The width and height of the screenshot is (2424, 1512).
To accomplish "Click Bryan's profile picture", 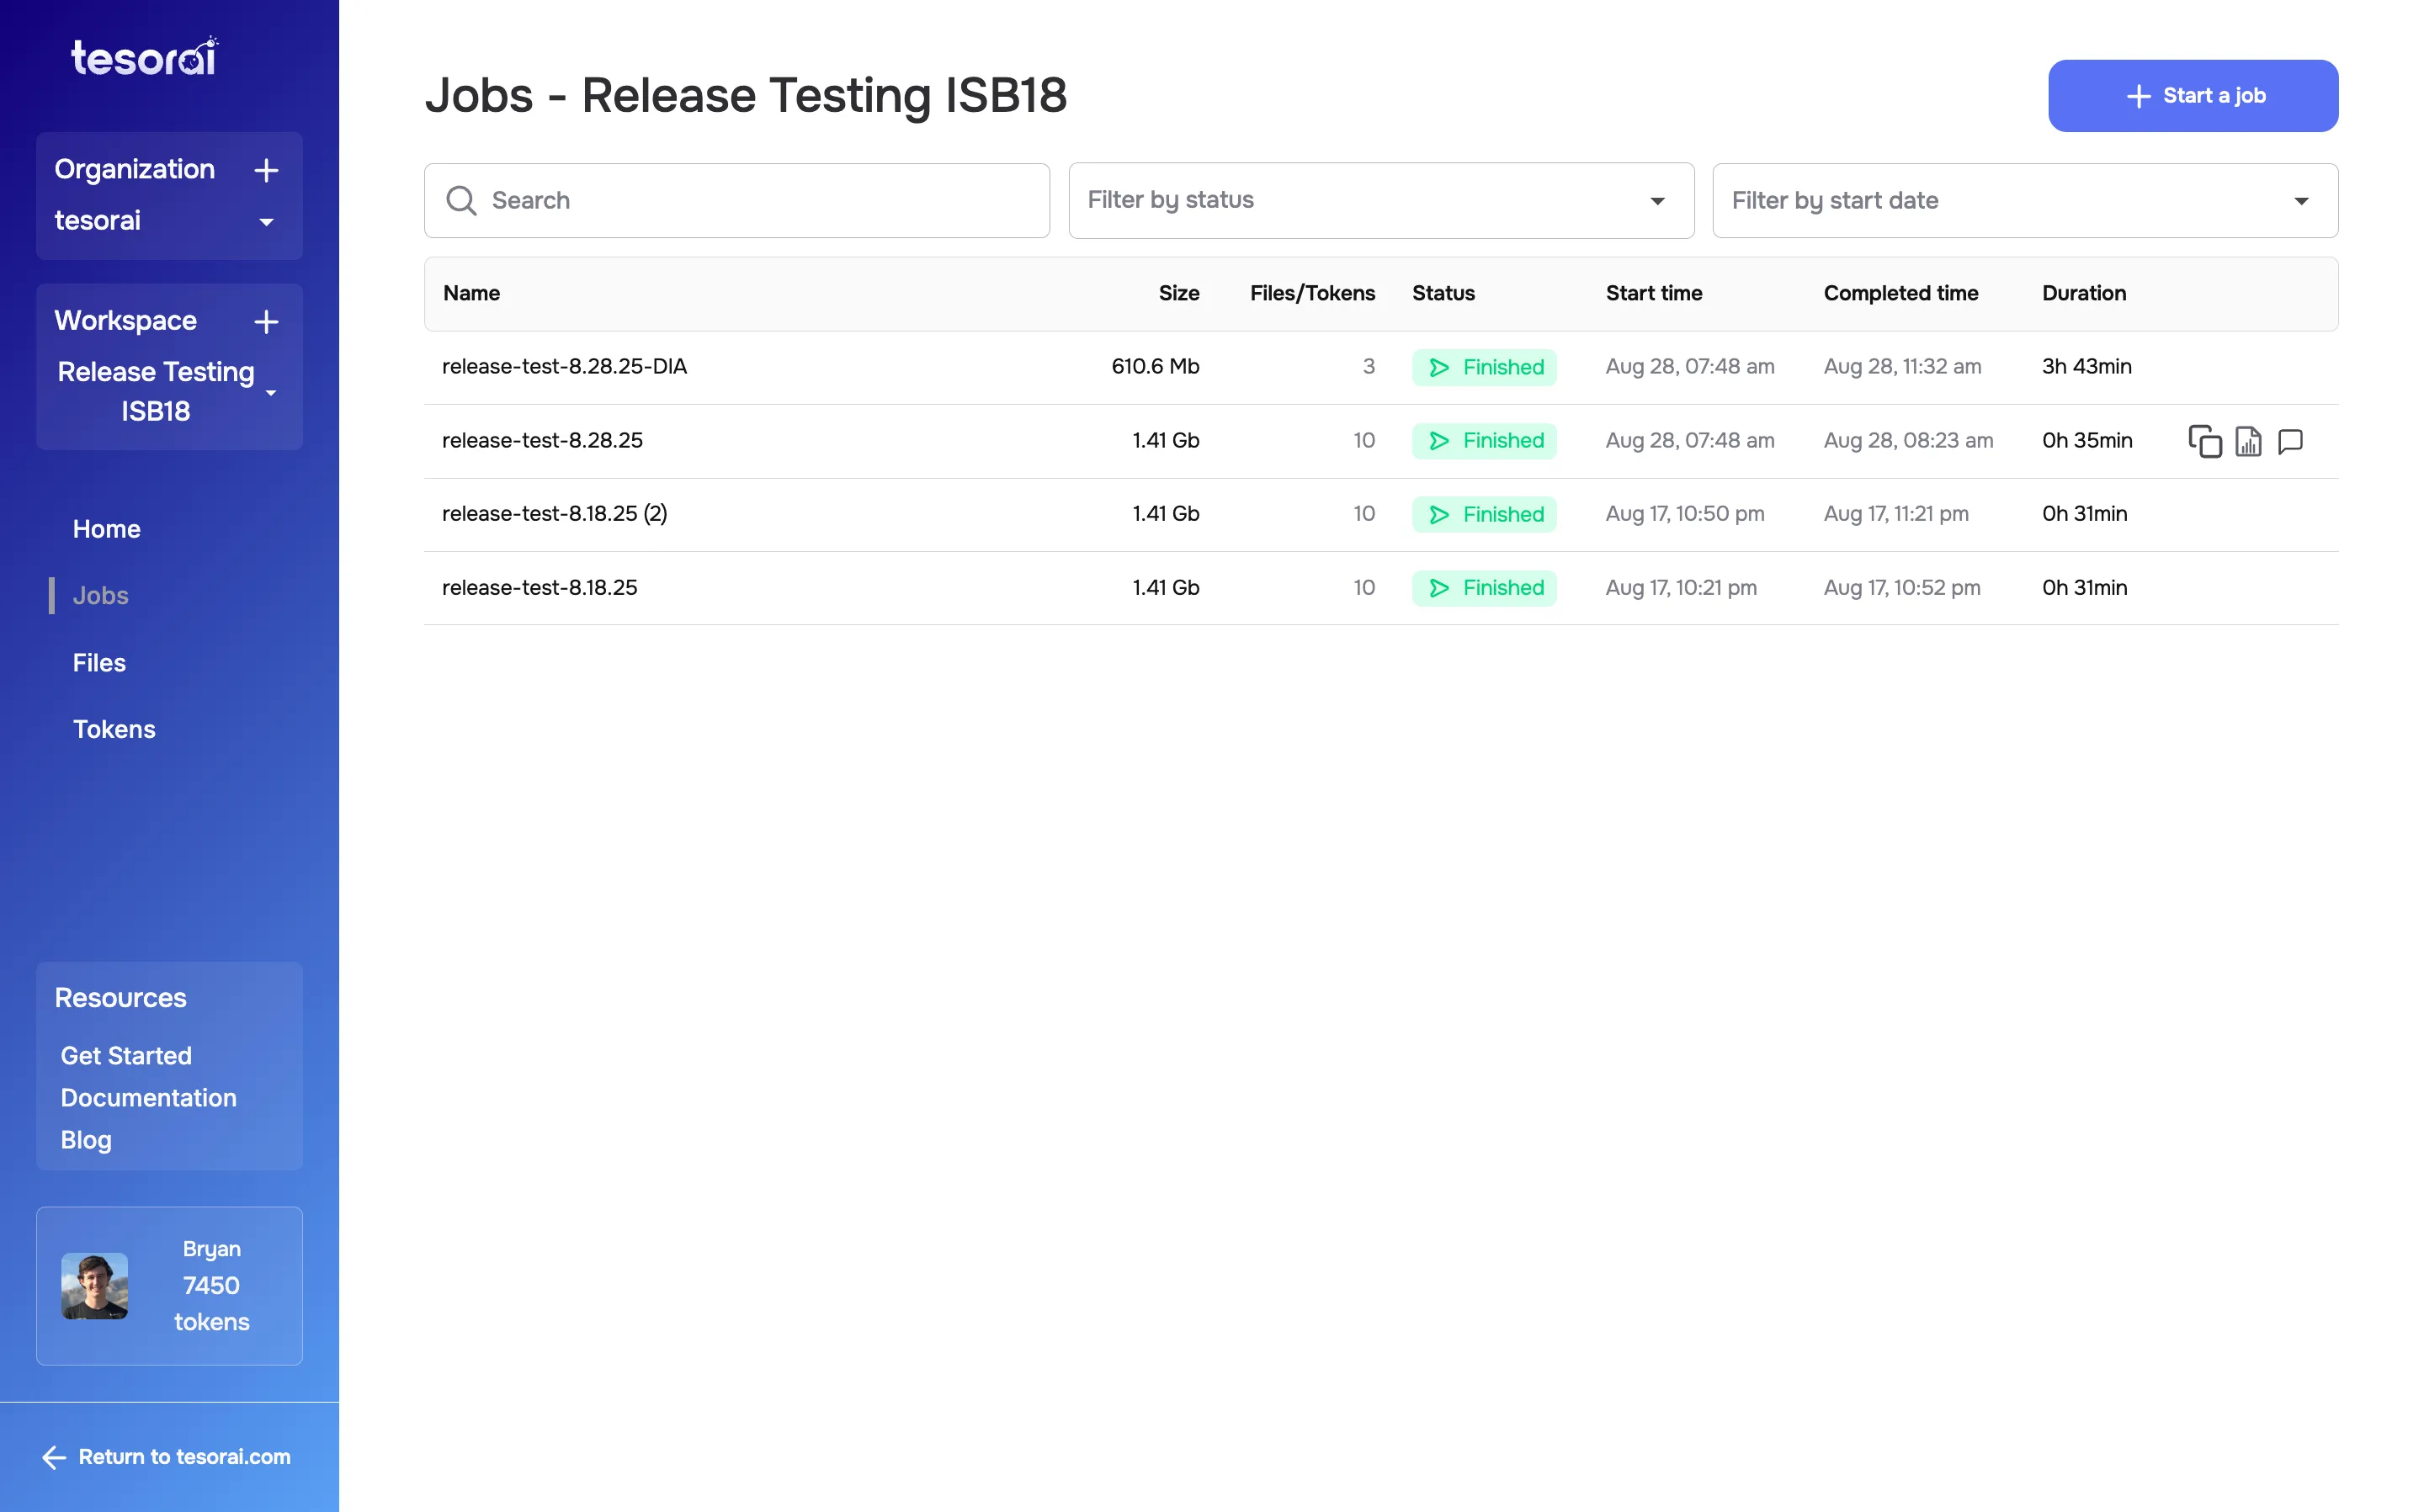I will (x=94, y=1286).
